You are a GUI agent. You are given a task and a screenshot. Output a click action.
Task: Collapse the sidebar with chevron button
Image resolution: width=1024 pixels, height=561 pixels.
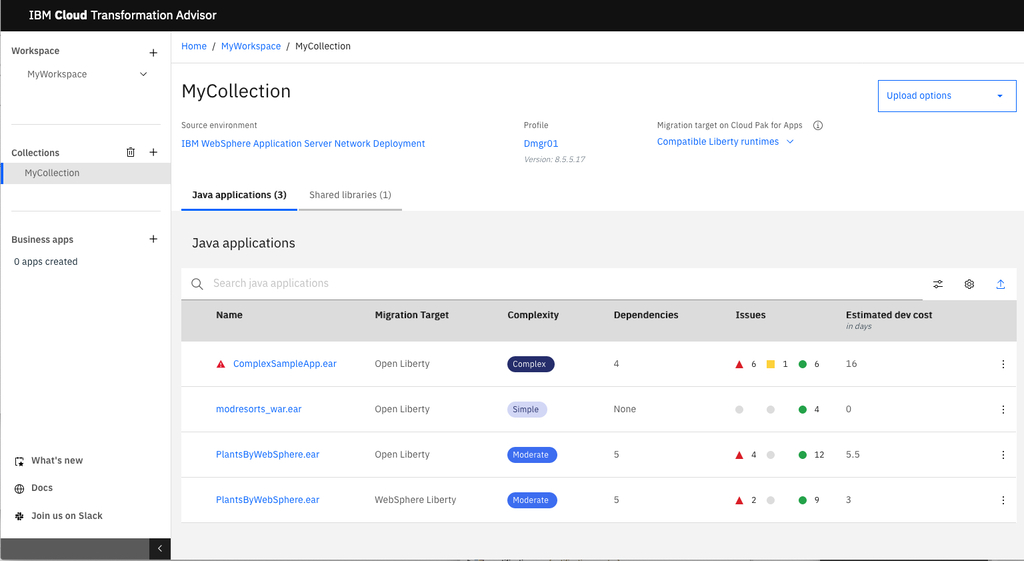pyautogui.click(x=160, y=549)
